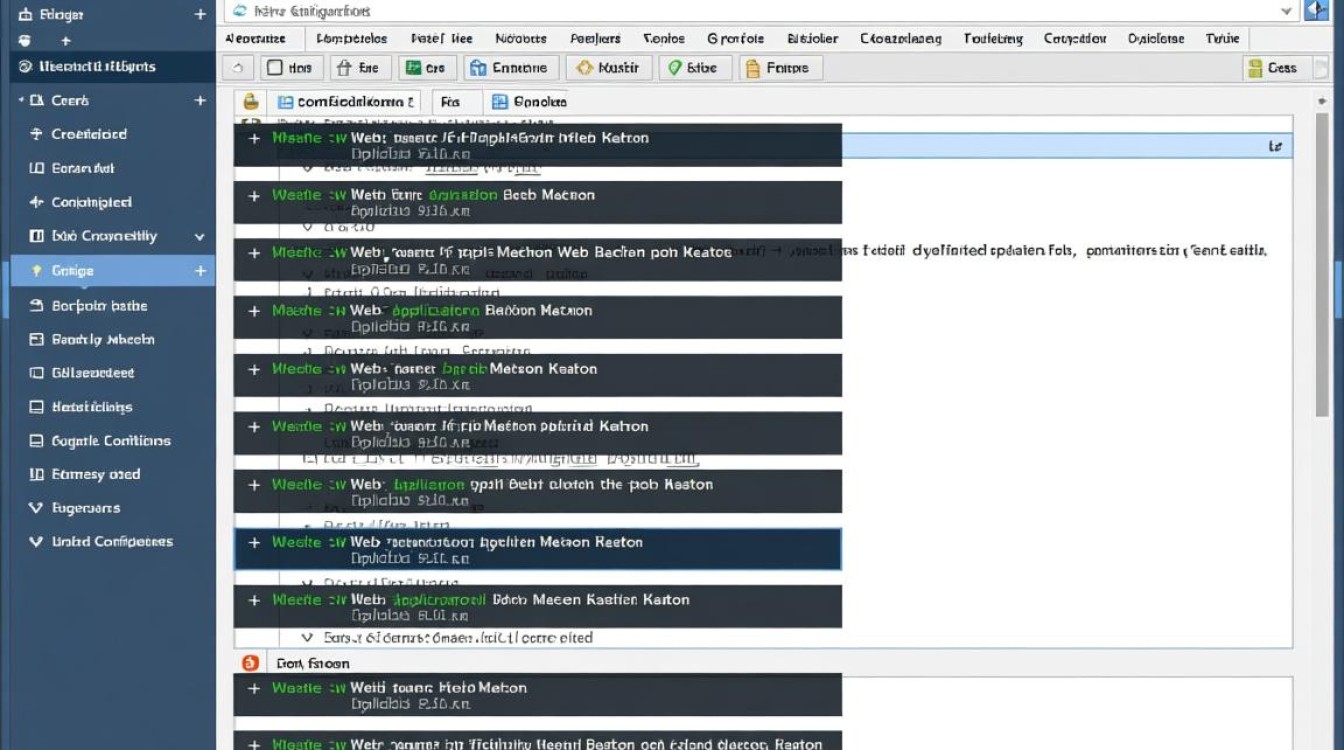The width and height of the screenshot is (1344, 750).
Task: Click the orange diamond icon in the toolbar
Action: coord(584,68)
